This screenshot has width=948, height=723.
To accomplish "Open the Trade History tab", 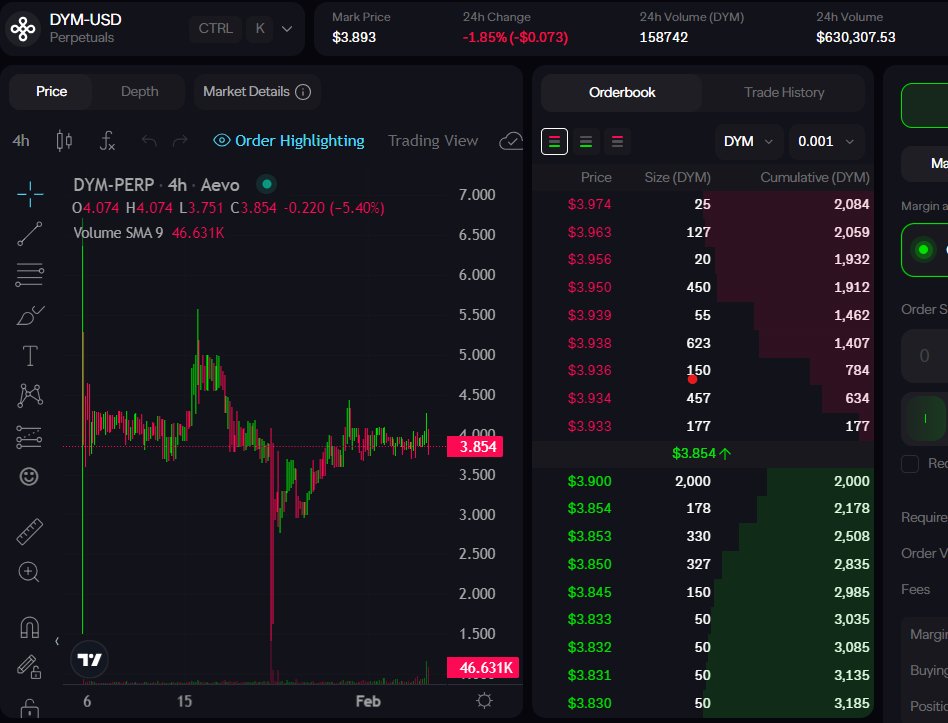I will coord(784,92).
